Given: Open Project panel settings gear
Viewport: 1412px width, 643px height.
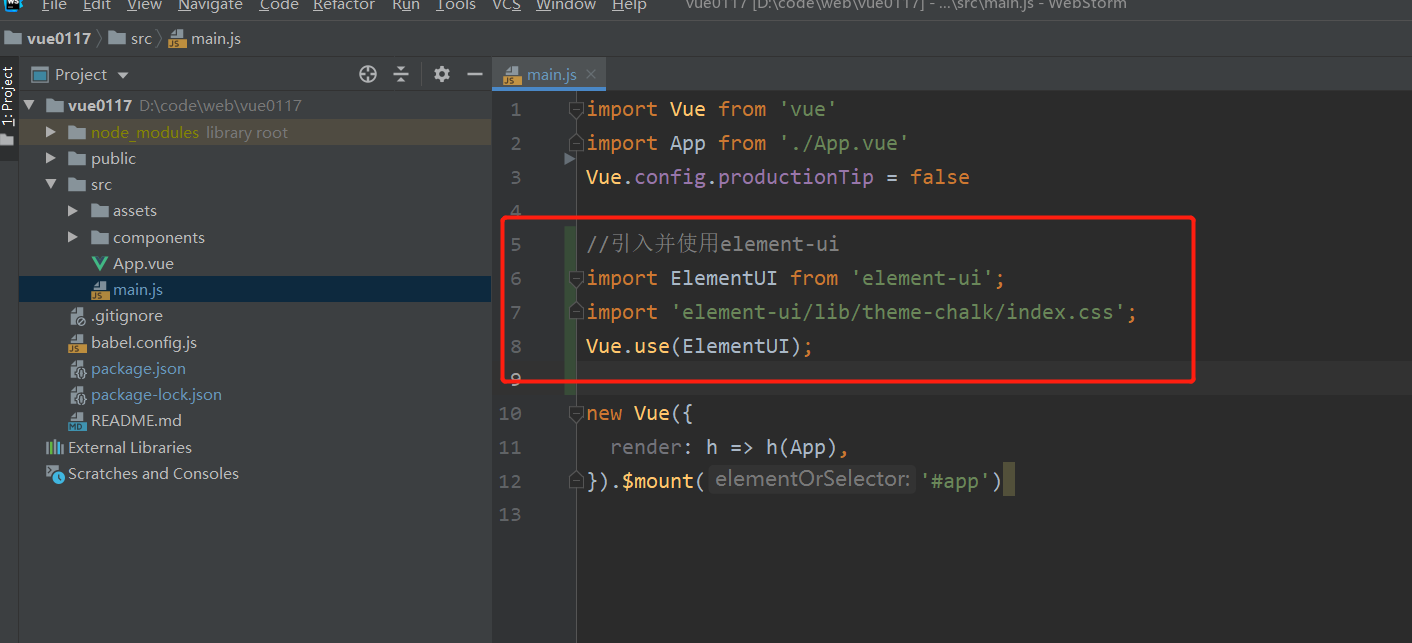Looking at the screenshot, I should [442, 74].
